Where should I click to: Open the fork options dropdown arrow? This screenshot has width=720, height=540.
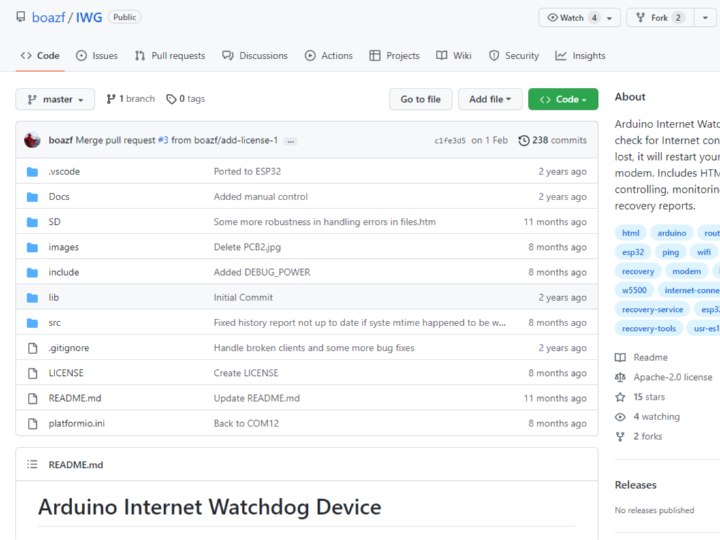[x=705, y=18]
